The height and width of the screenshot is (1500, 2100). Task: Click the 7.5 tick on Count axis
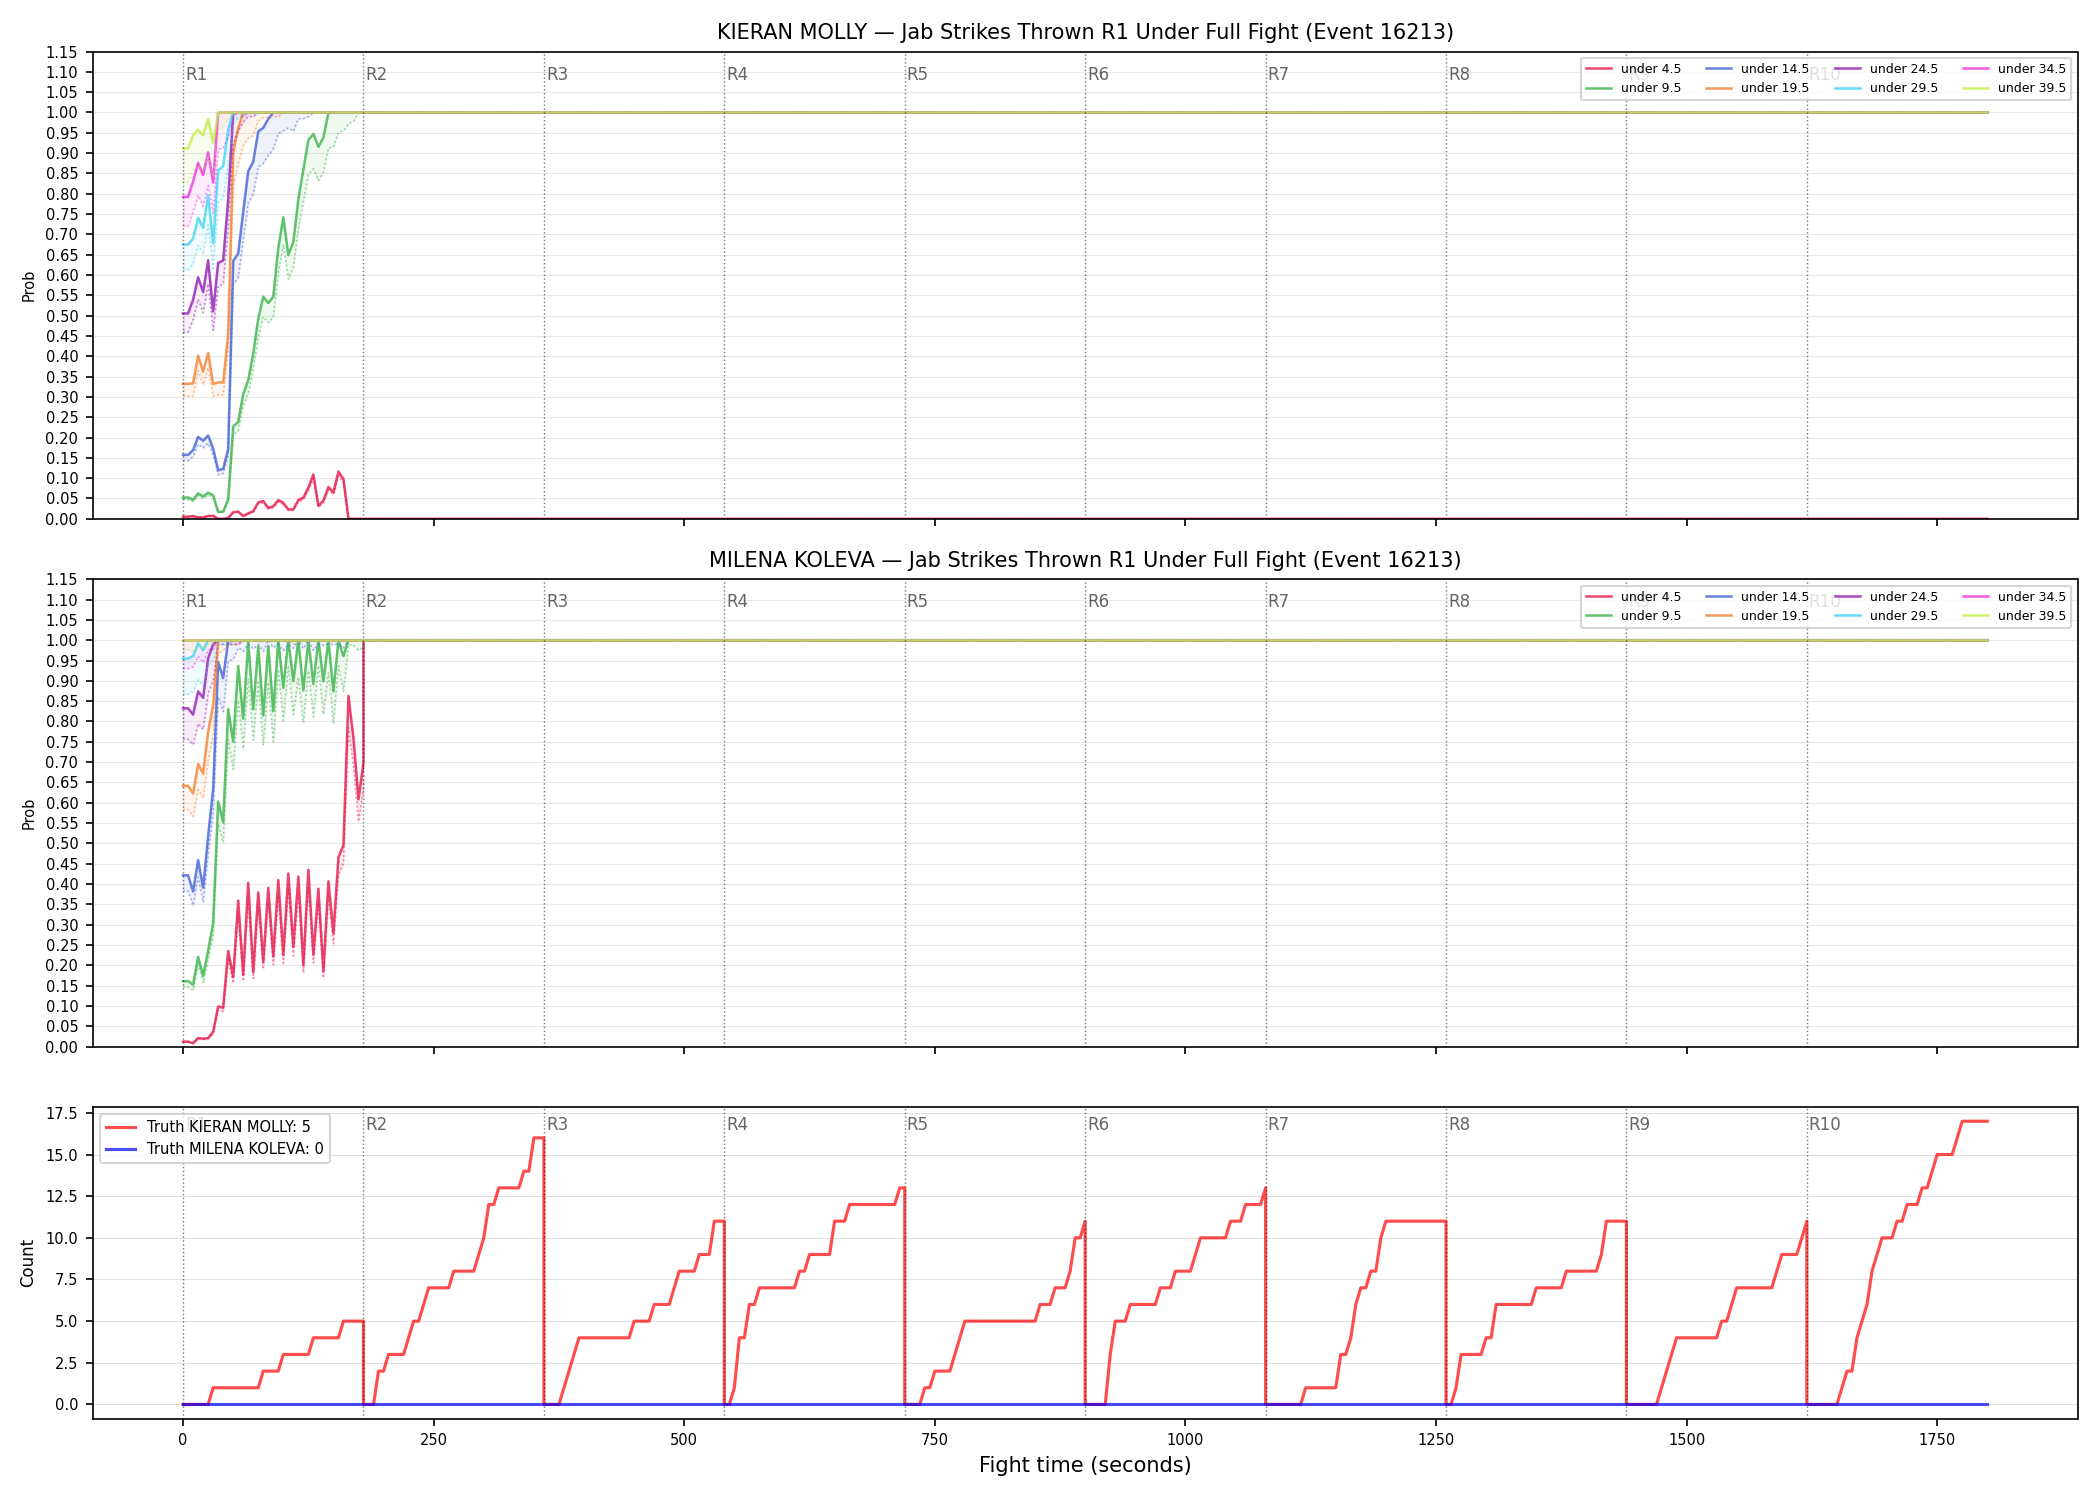pyautogui.click(x=66, y=1279)
